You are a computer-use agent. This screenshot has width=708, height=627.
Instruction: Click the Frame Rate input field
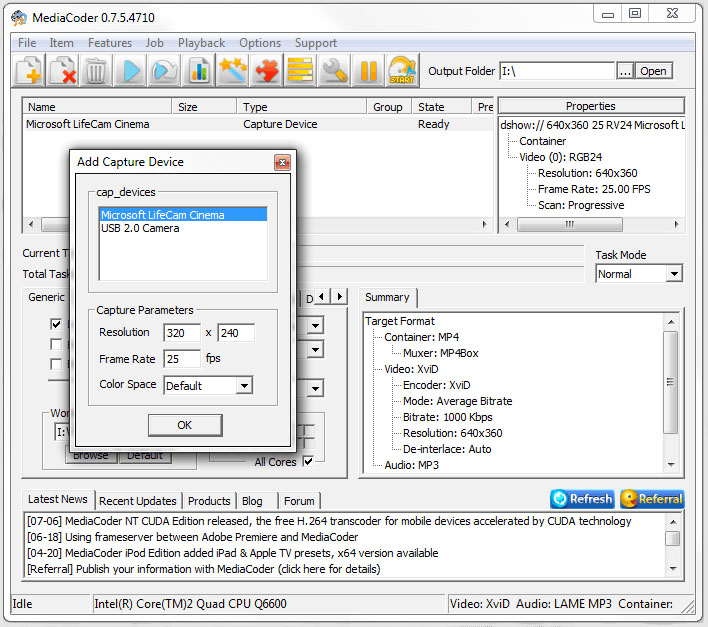pos(181,359)
